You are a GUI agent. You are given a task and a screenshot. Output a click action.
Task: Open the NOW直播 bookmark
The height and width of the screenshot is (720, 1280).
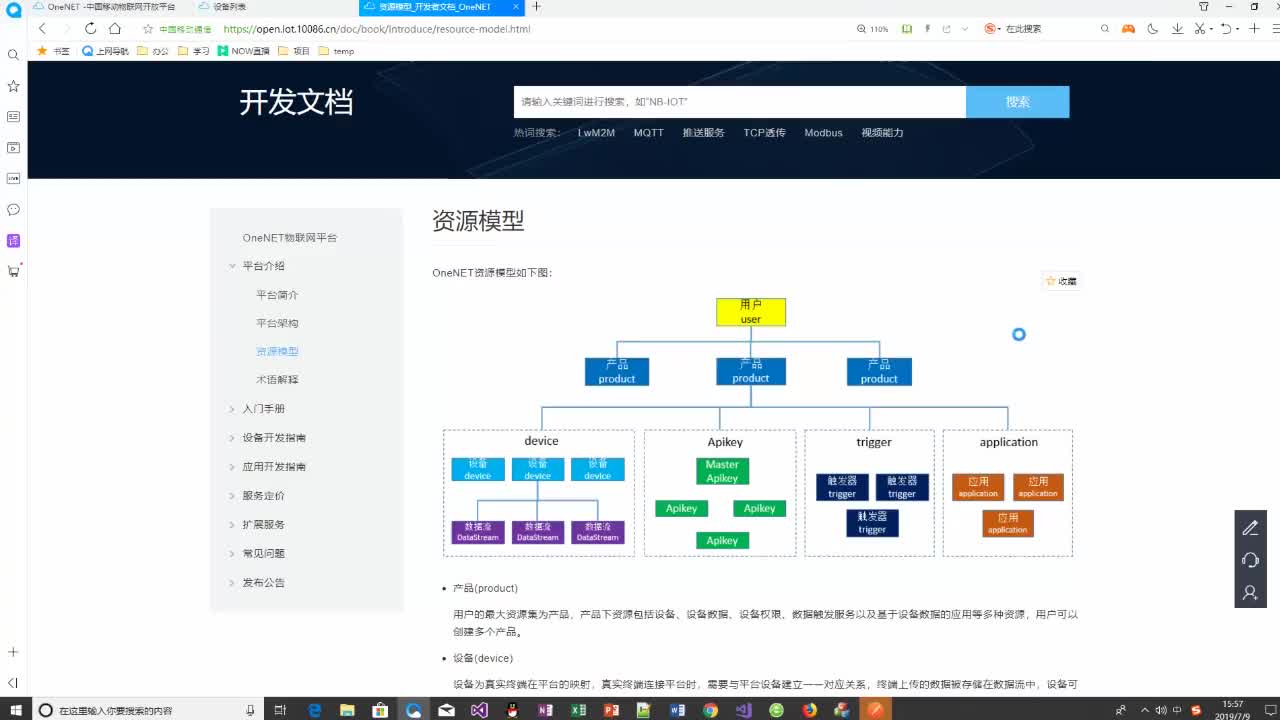click(x=244, y=51)
